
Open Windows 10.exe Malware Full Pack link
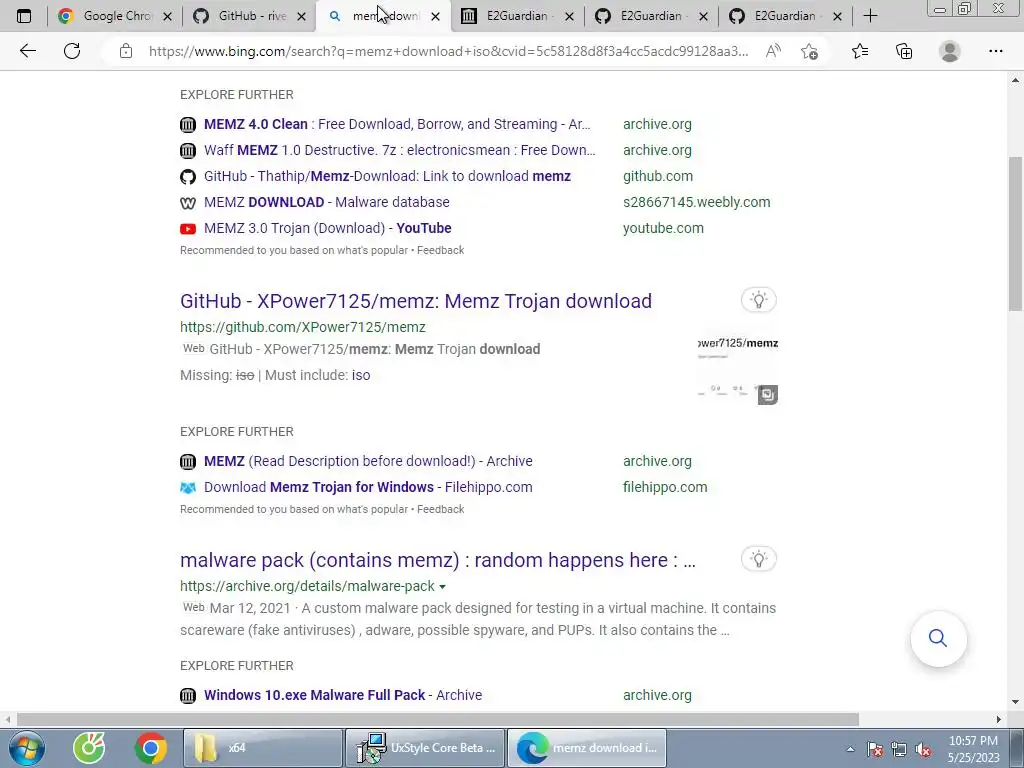pos(343,695)
